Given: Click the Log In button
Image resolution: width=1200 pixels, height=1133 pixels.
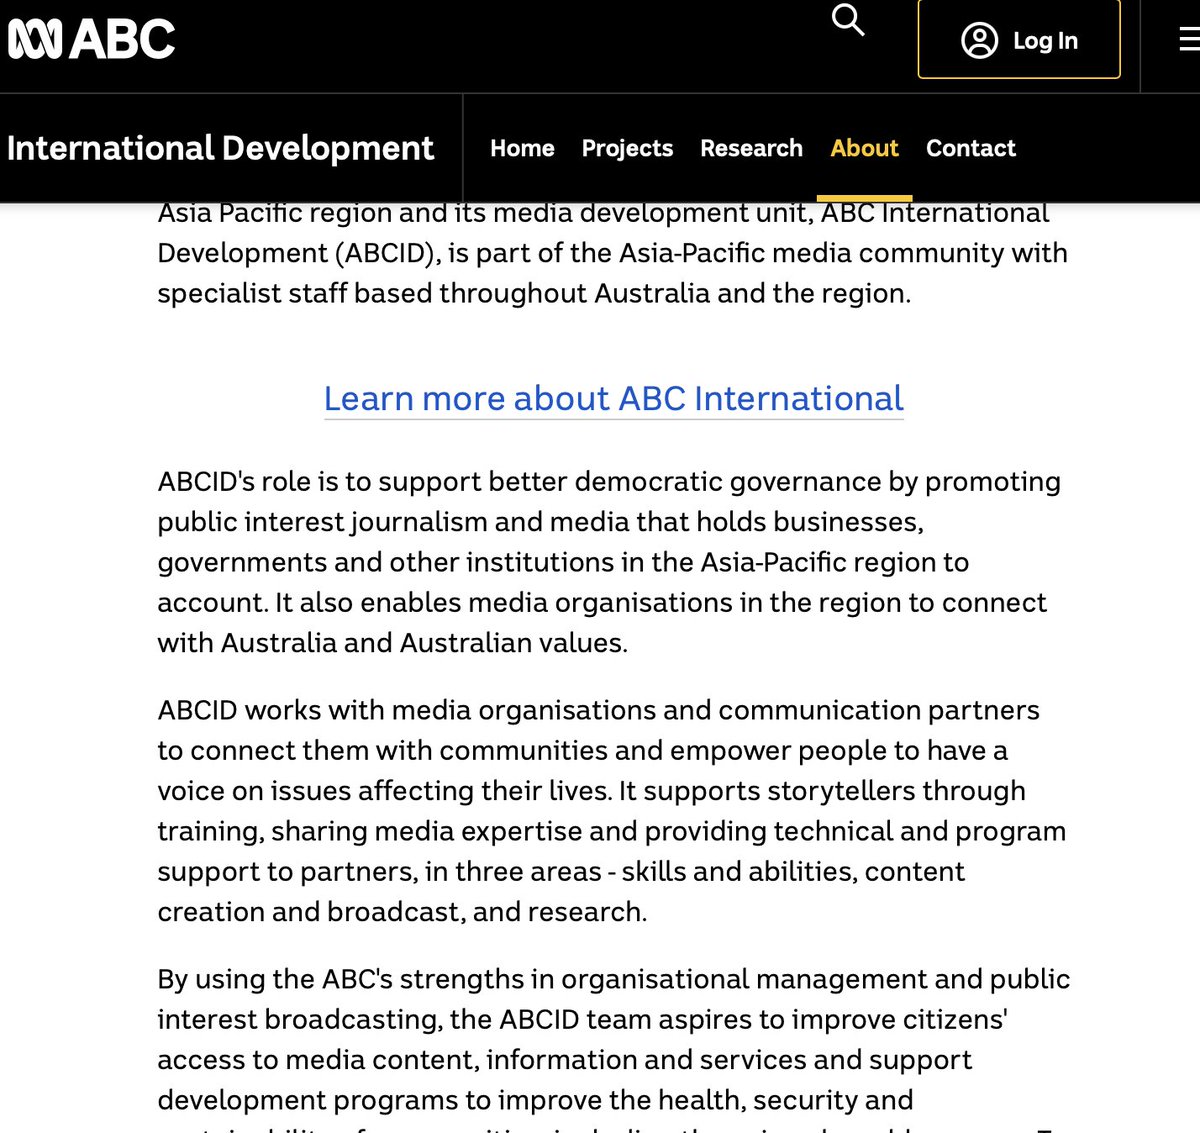Looking at the screenshot, I should 1019,40.
